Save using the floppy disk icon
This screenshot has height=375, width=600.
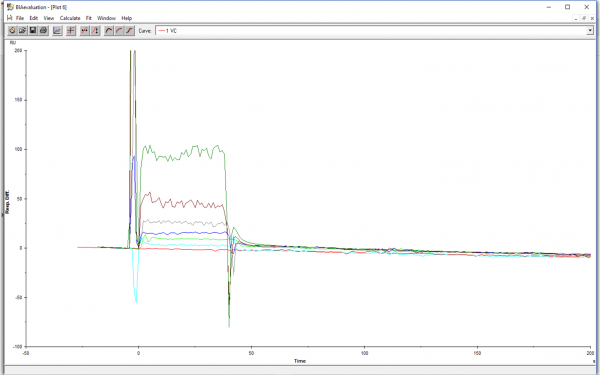click(33, 30)
